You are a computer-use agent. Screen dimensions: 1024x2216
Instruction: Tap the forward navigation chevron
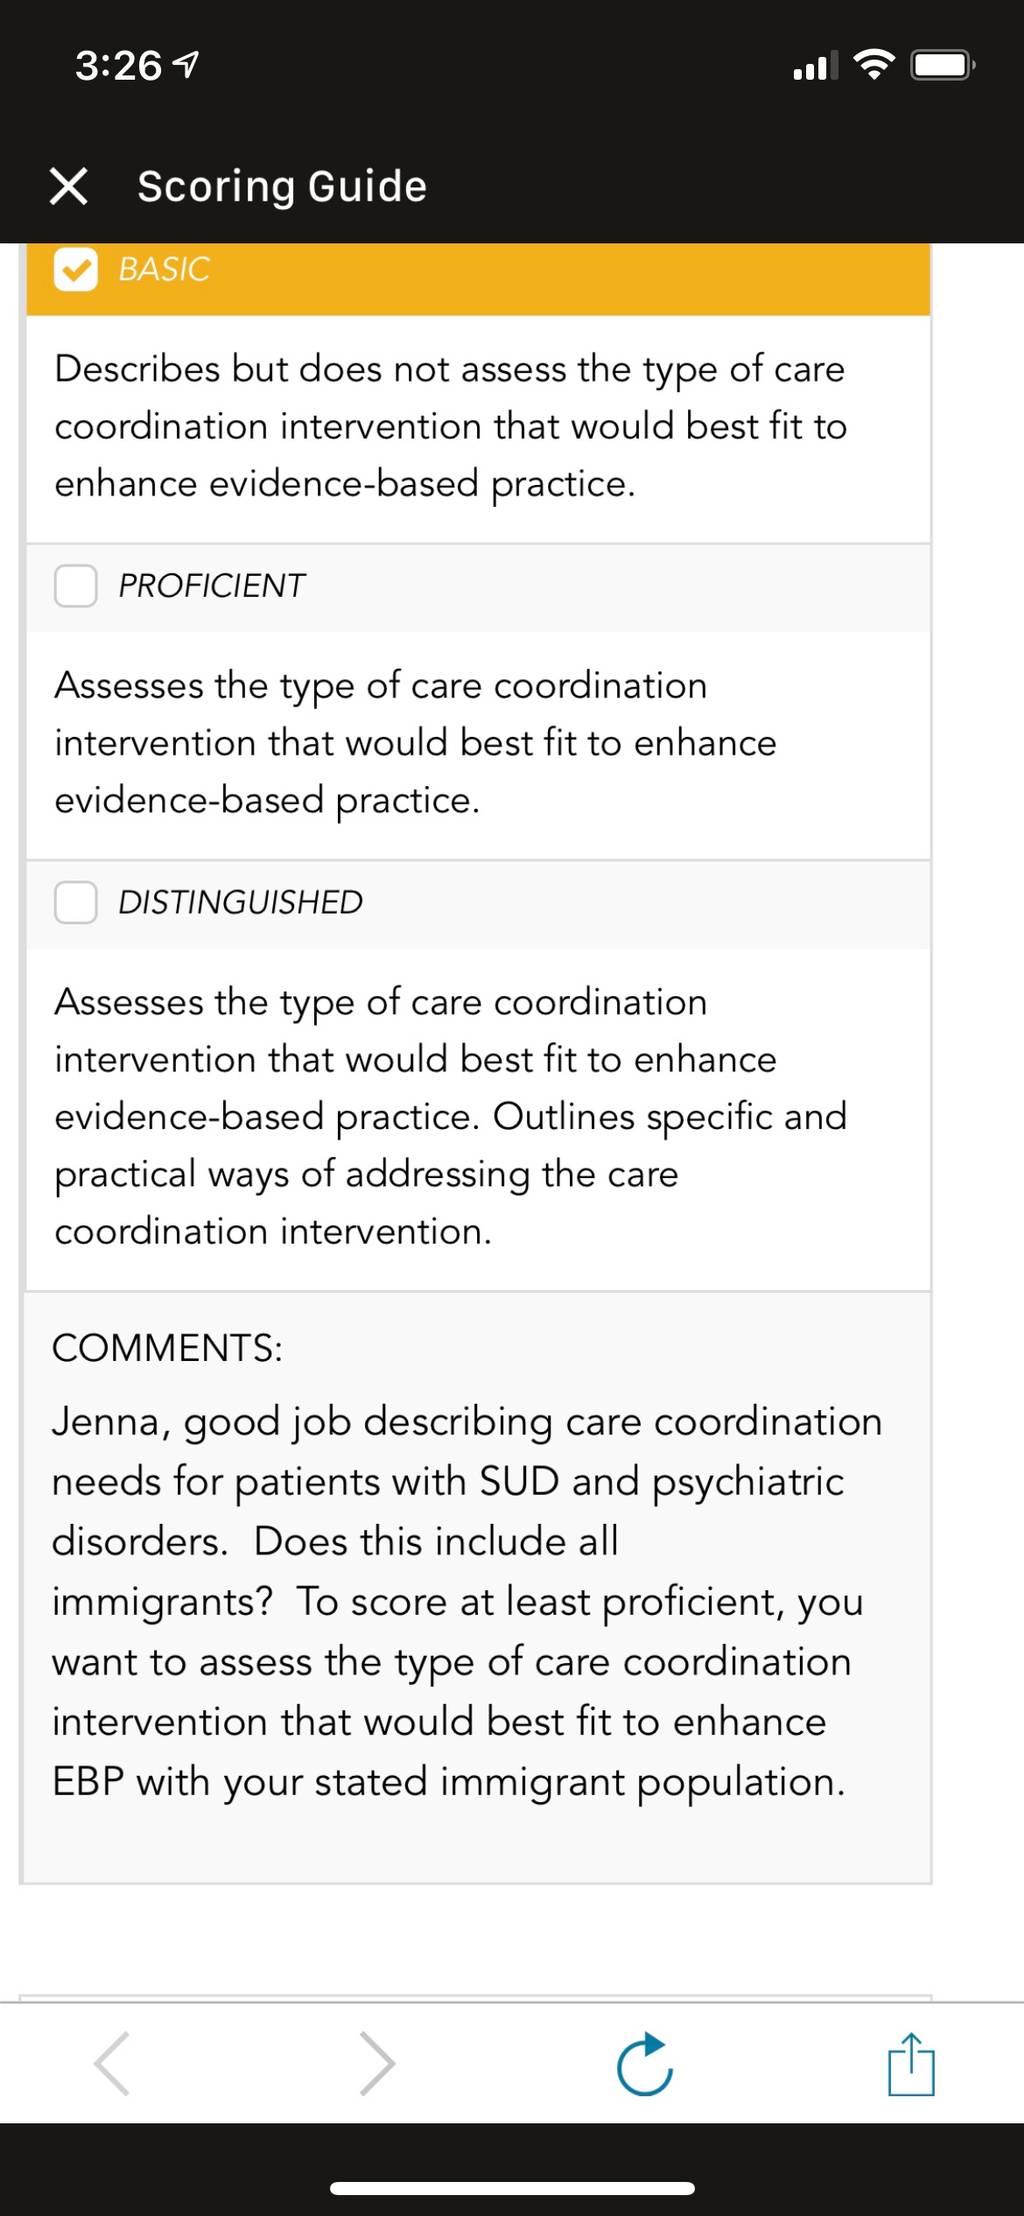[377, 2063]
